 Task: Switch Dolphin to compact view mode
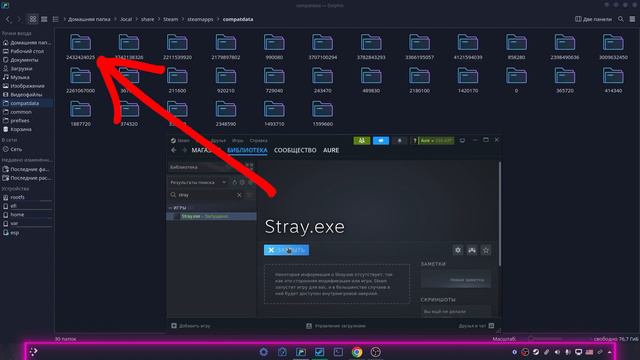(44, 19)
